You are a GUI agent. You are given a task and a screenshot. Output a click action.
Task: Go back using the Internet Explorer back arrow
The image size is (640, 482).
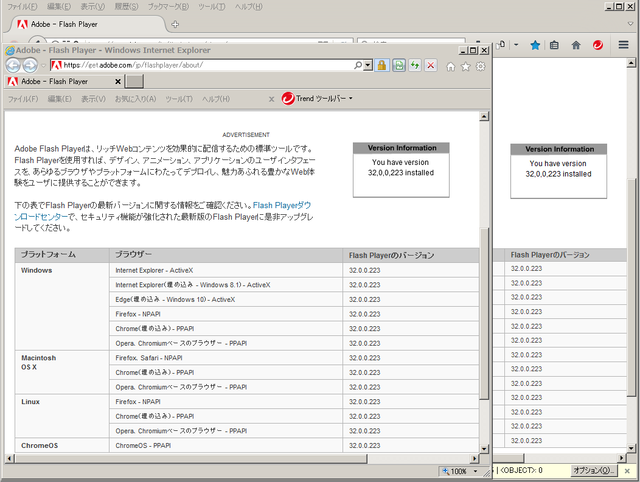(13, 65)
